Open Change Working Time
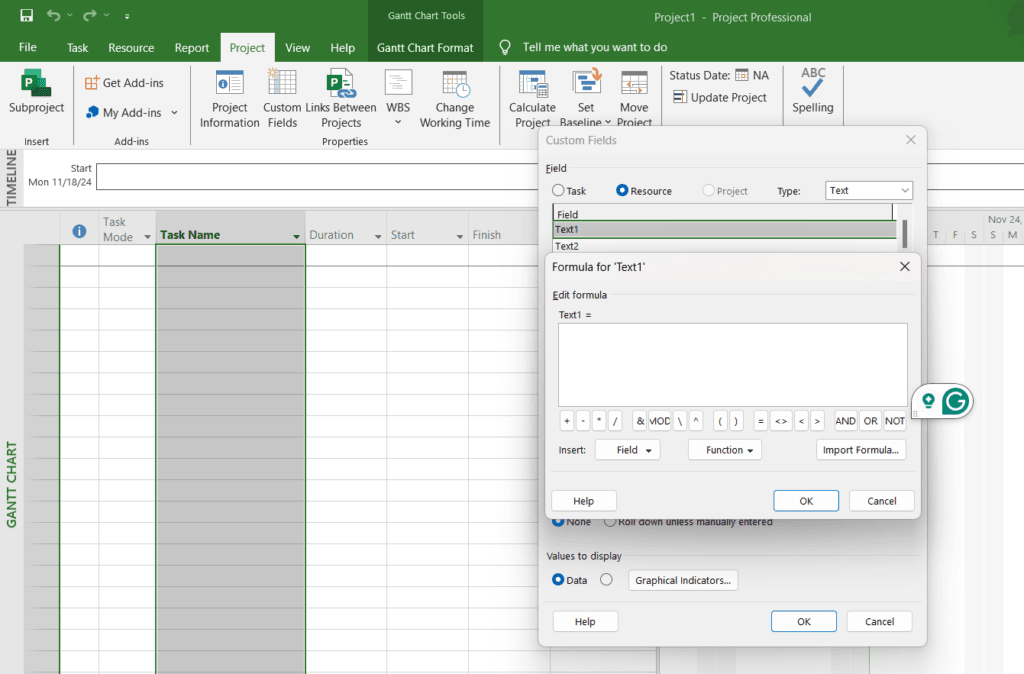The height and width of the screenshot is (674, 1024). coord(455,97)
